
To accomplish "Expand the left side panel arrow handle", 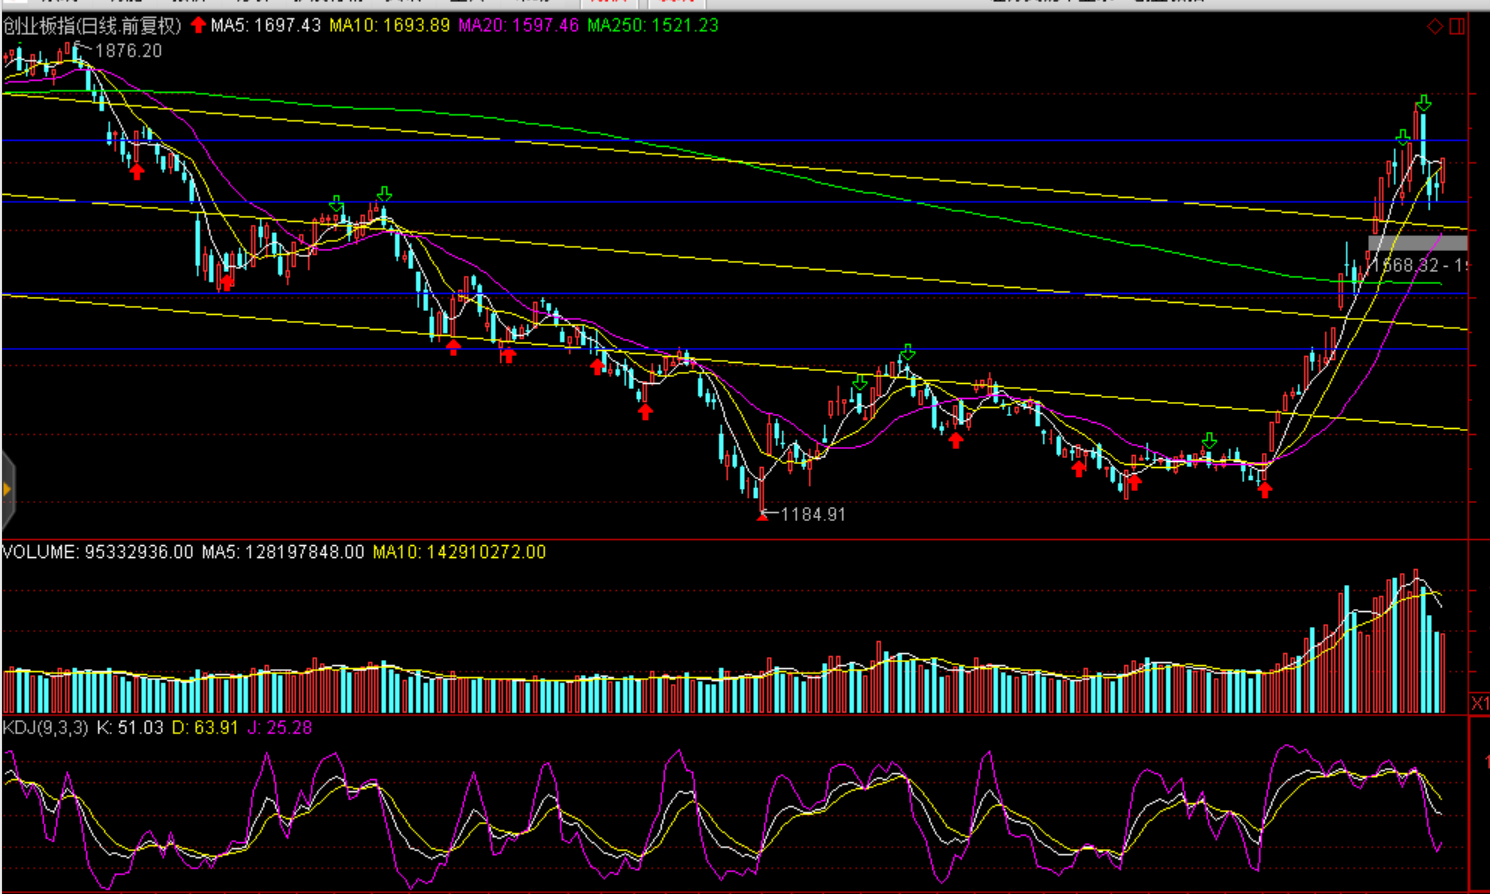I will click(x=7, y=489).
